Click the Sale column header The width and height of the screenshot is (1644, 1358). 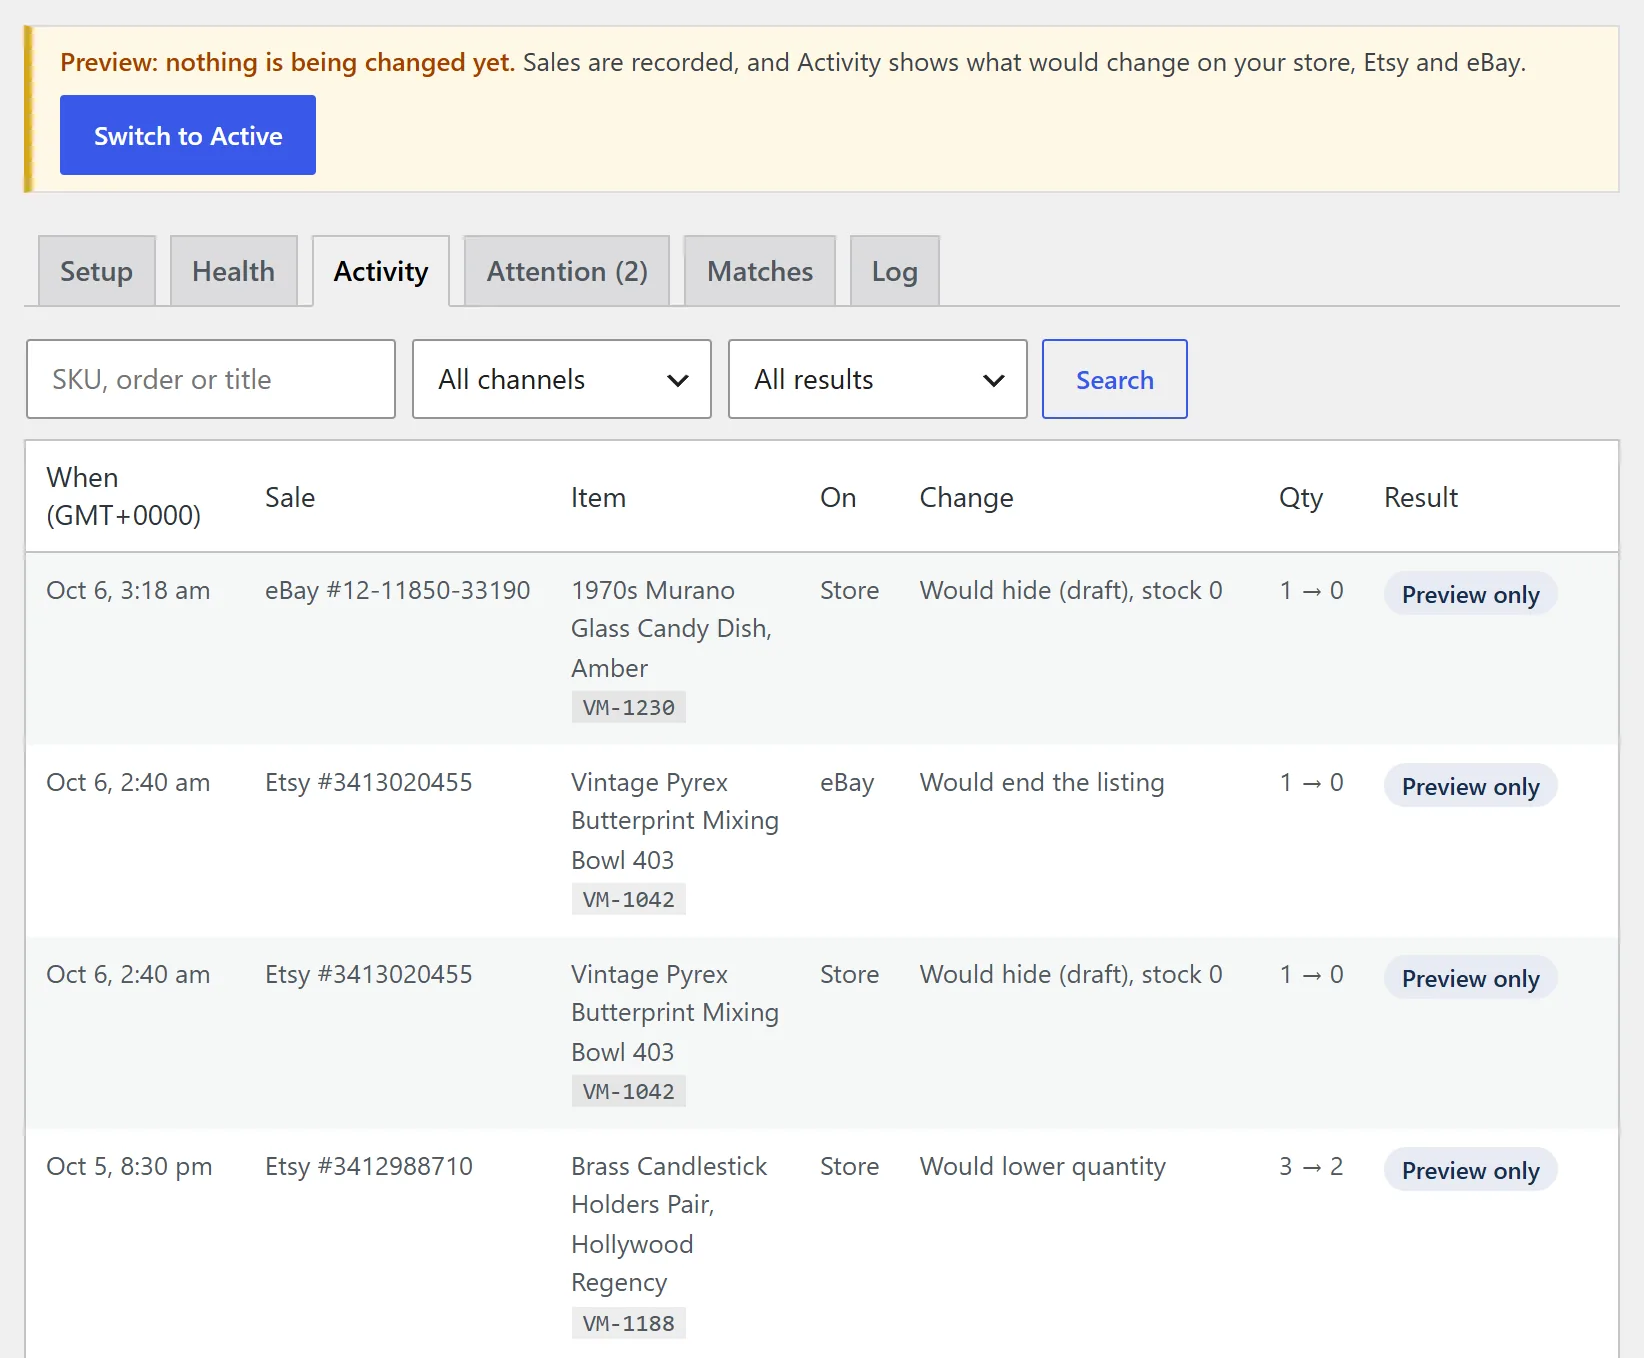pyautogui.click(x=290, y=497)
